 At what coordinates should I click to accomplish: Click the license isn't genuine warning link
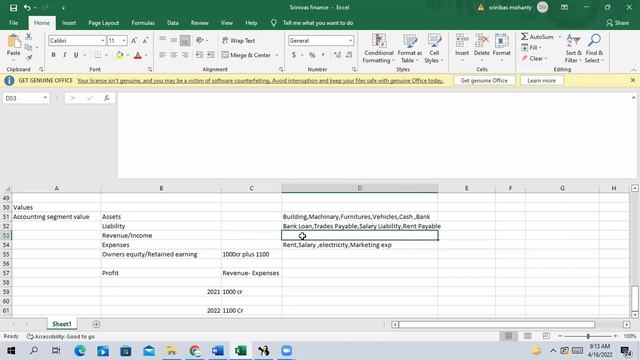click(260, 80)
